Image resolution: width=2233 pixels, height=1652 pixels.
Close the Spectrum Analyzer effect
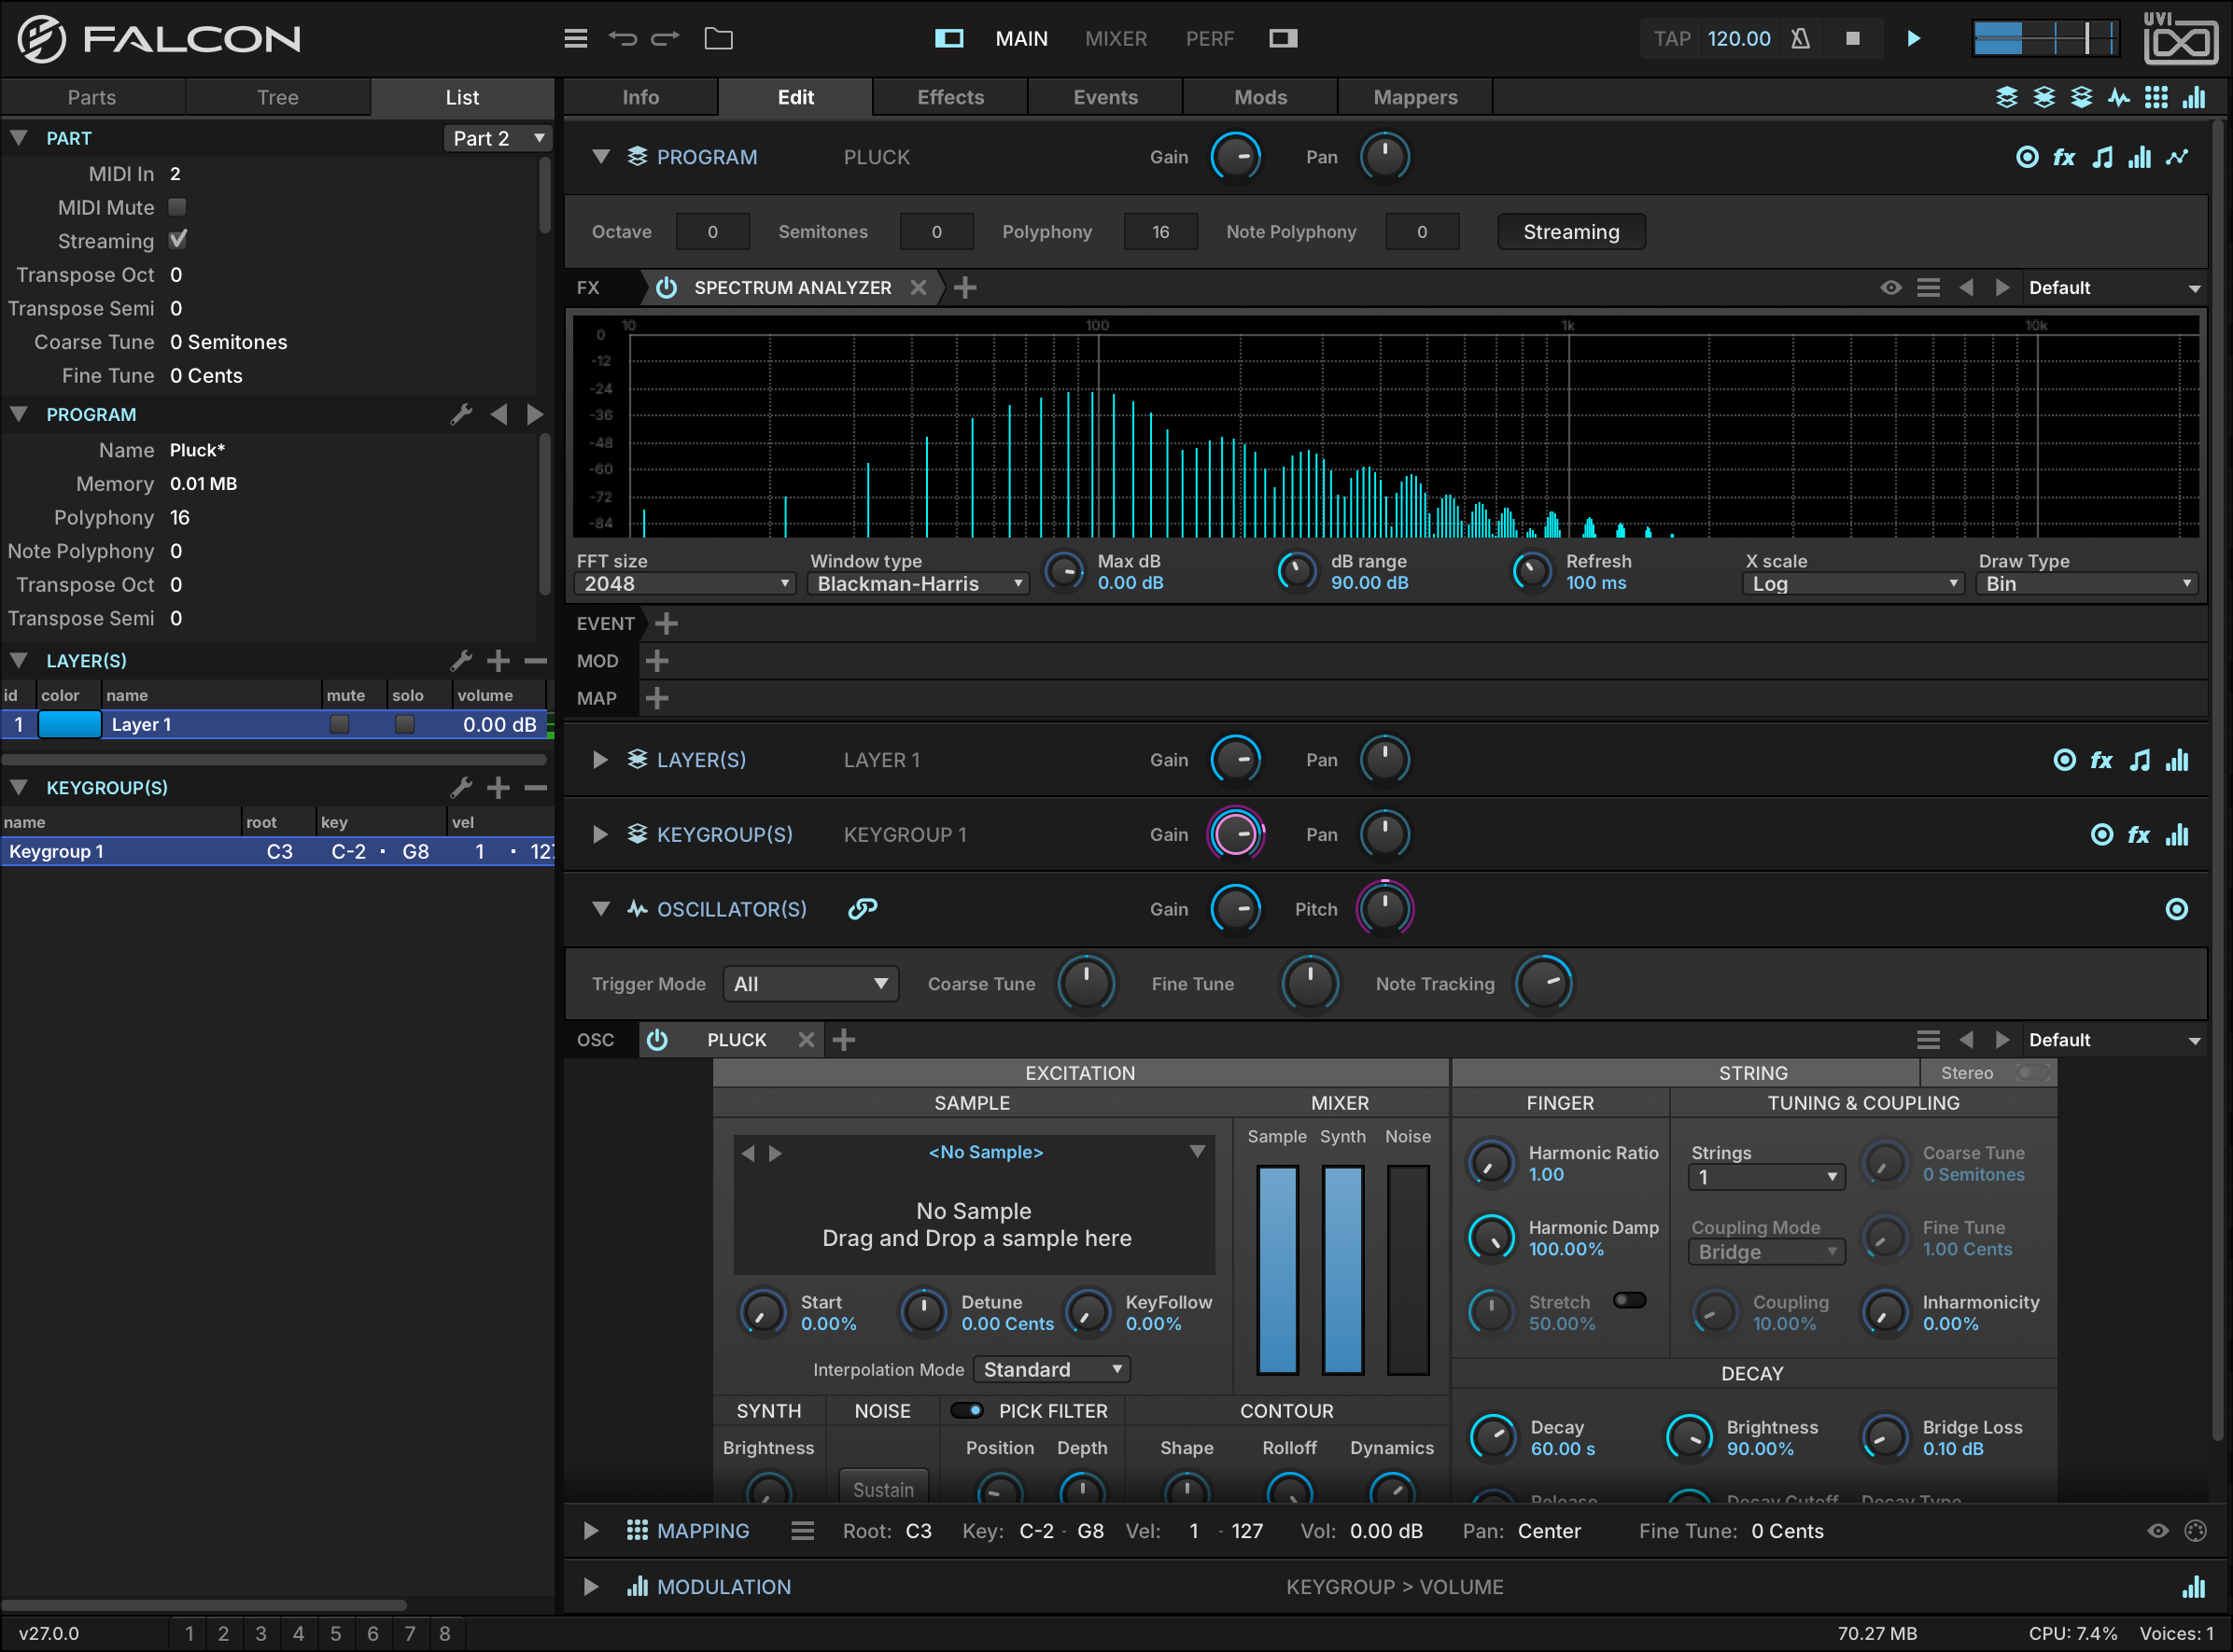(x=918, y=287)
